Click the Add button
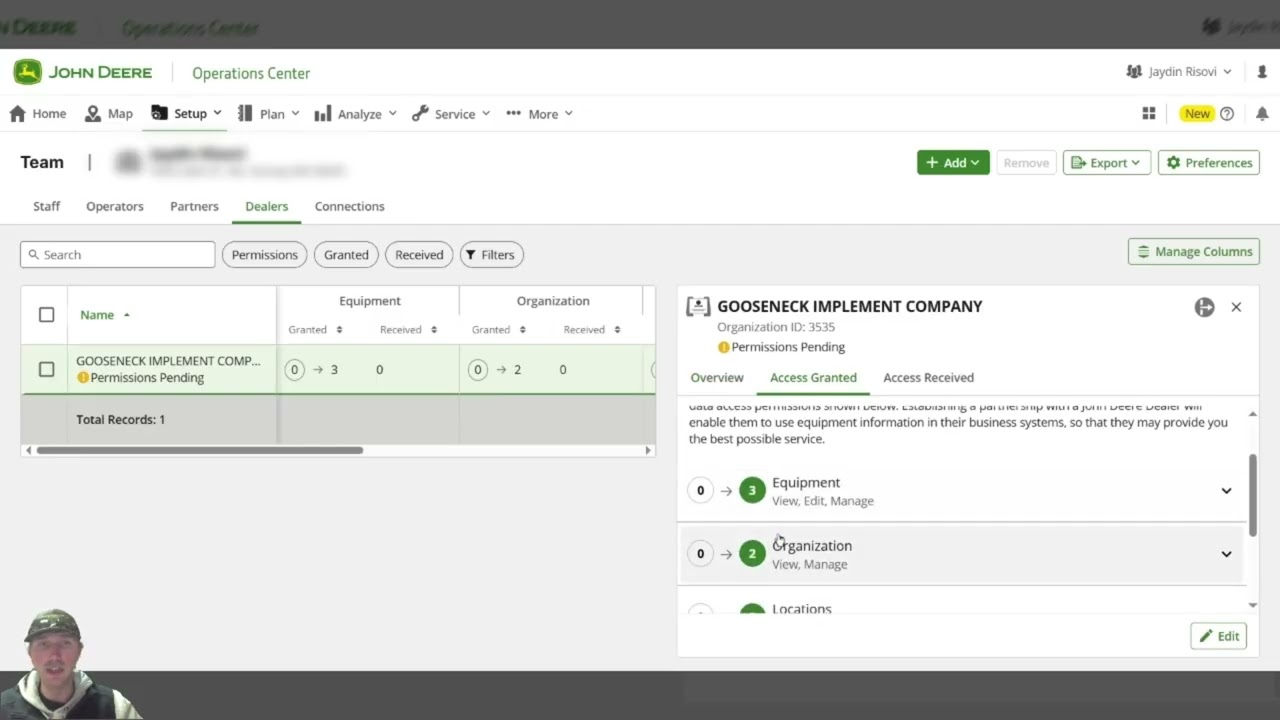Screen dimensions: 1280x720 pos(953,163)
